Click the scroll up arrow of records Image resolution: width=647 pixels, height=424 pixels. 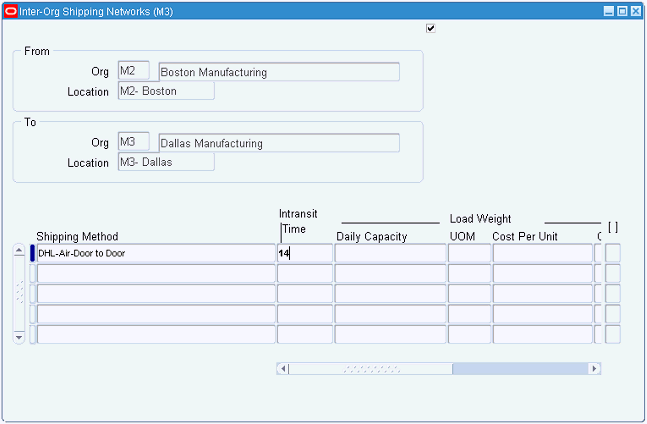click(19, 250)
